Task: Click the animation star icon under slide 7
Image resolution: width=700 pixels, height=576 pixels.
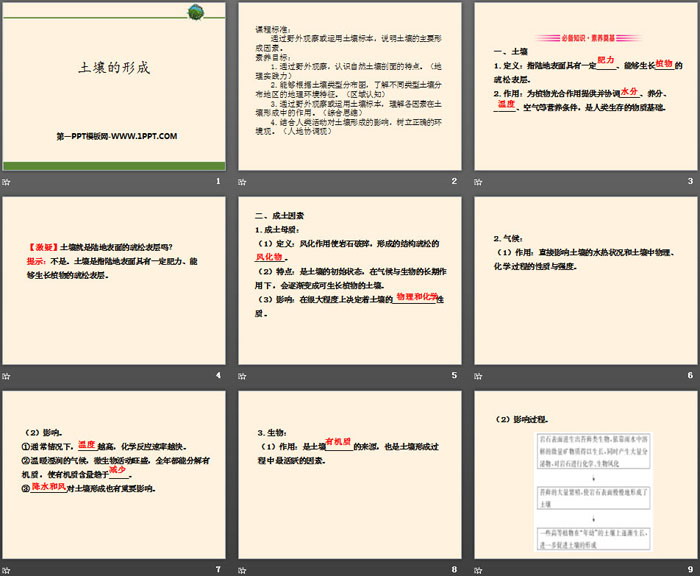Action: (x=6, y=570)
